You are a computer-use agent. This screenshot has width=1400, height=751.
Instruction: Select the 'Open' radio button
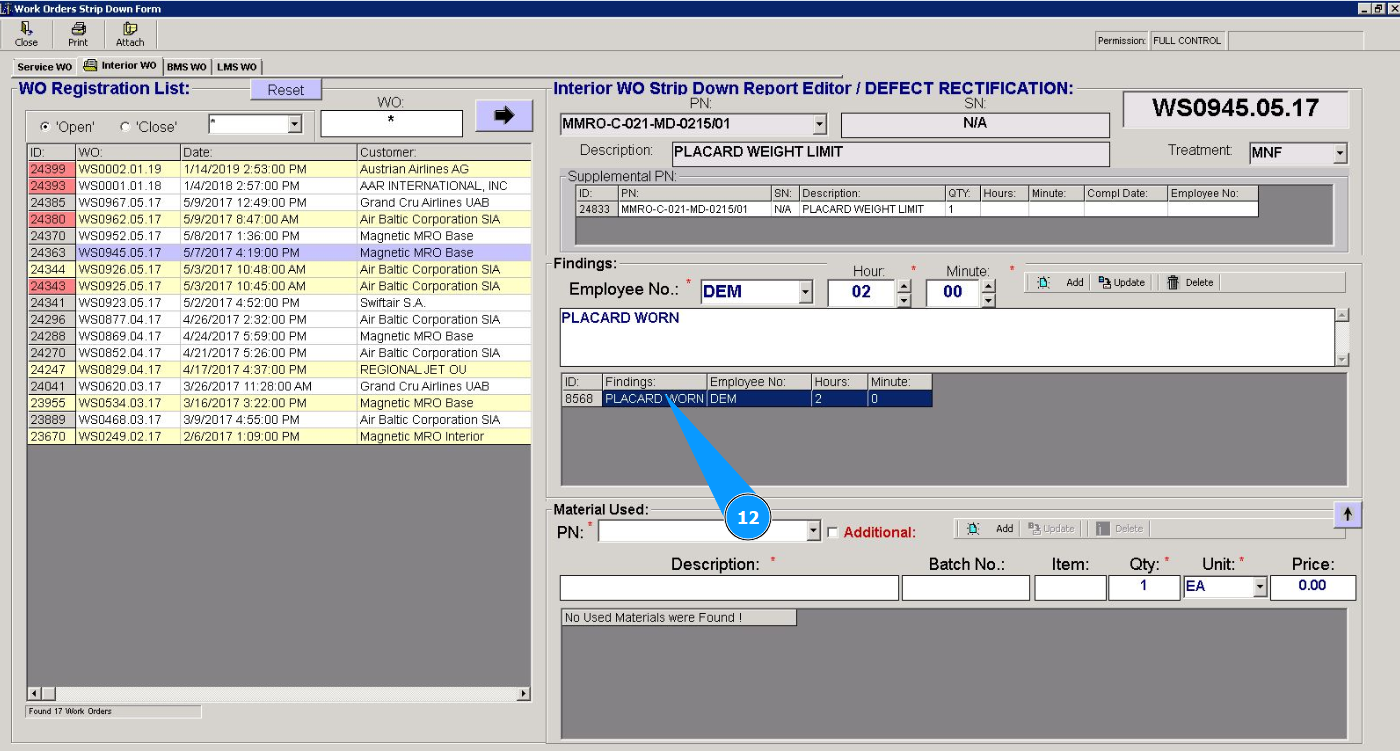pyautogui.click(x=45, y=127)
